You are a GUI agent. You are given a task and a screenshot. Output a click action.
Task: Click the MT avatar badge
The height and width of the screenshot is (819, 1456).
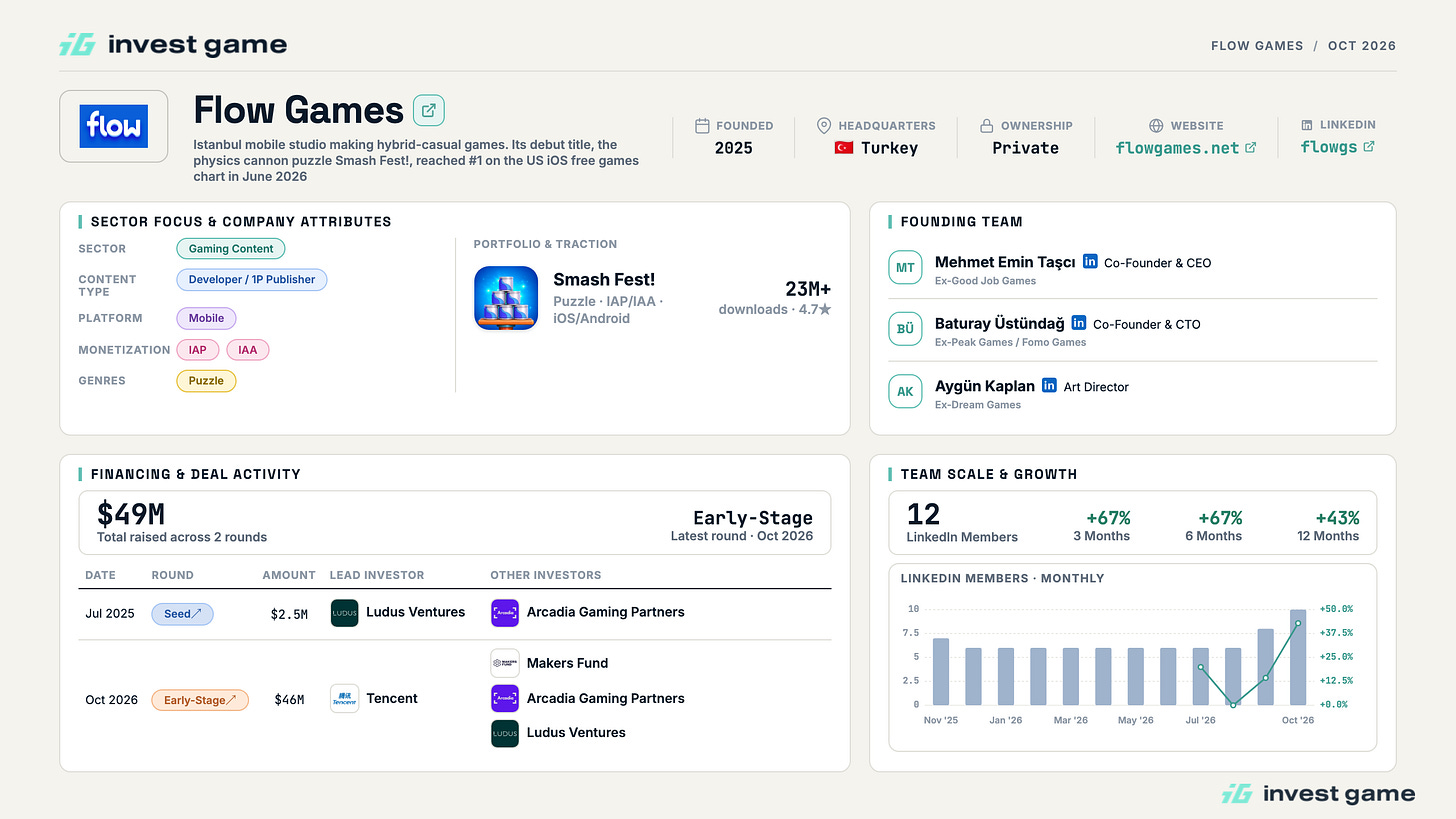click(x=905, y=268)
